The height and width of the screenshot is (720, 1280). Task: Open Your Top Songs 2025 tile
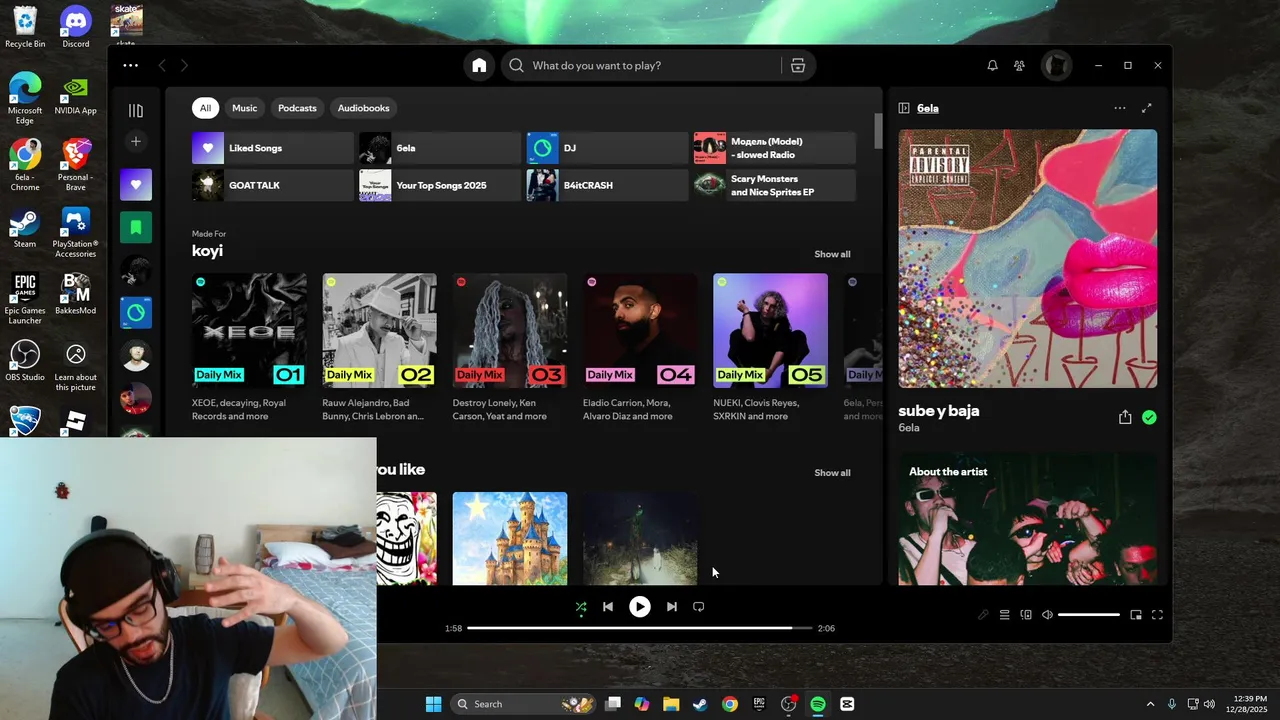pyautogui.click(x=440, y=185)
